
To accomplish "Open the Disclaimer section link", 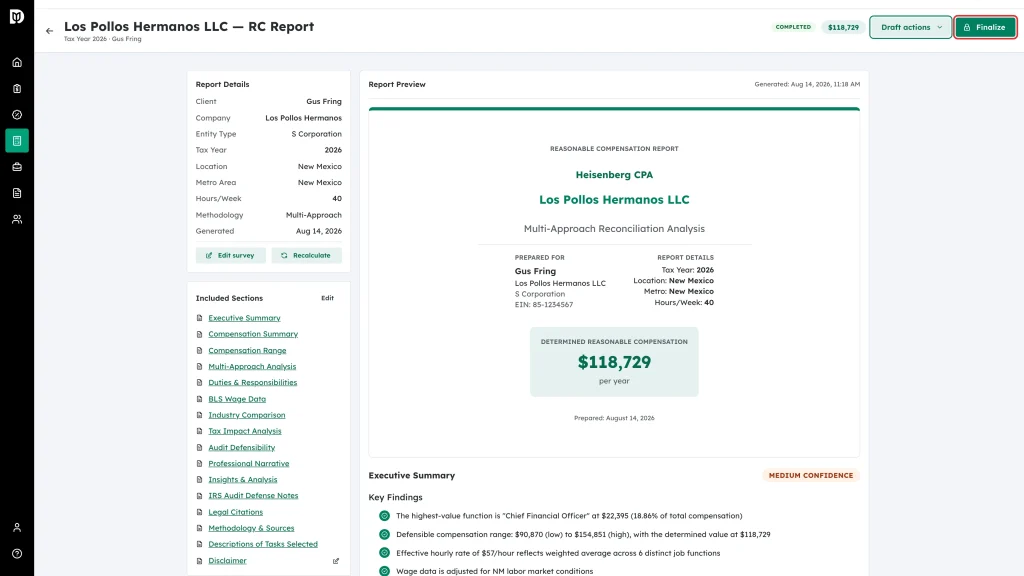I will point(227,561).
